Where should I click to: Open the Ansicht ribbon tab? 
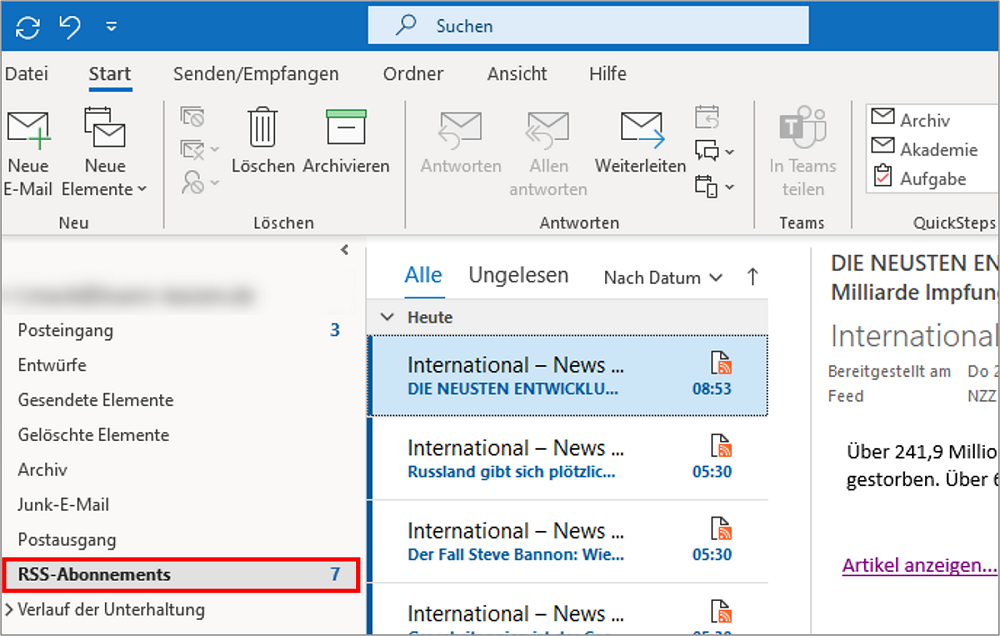pyautogui.click(x=517, y=74)
